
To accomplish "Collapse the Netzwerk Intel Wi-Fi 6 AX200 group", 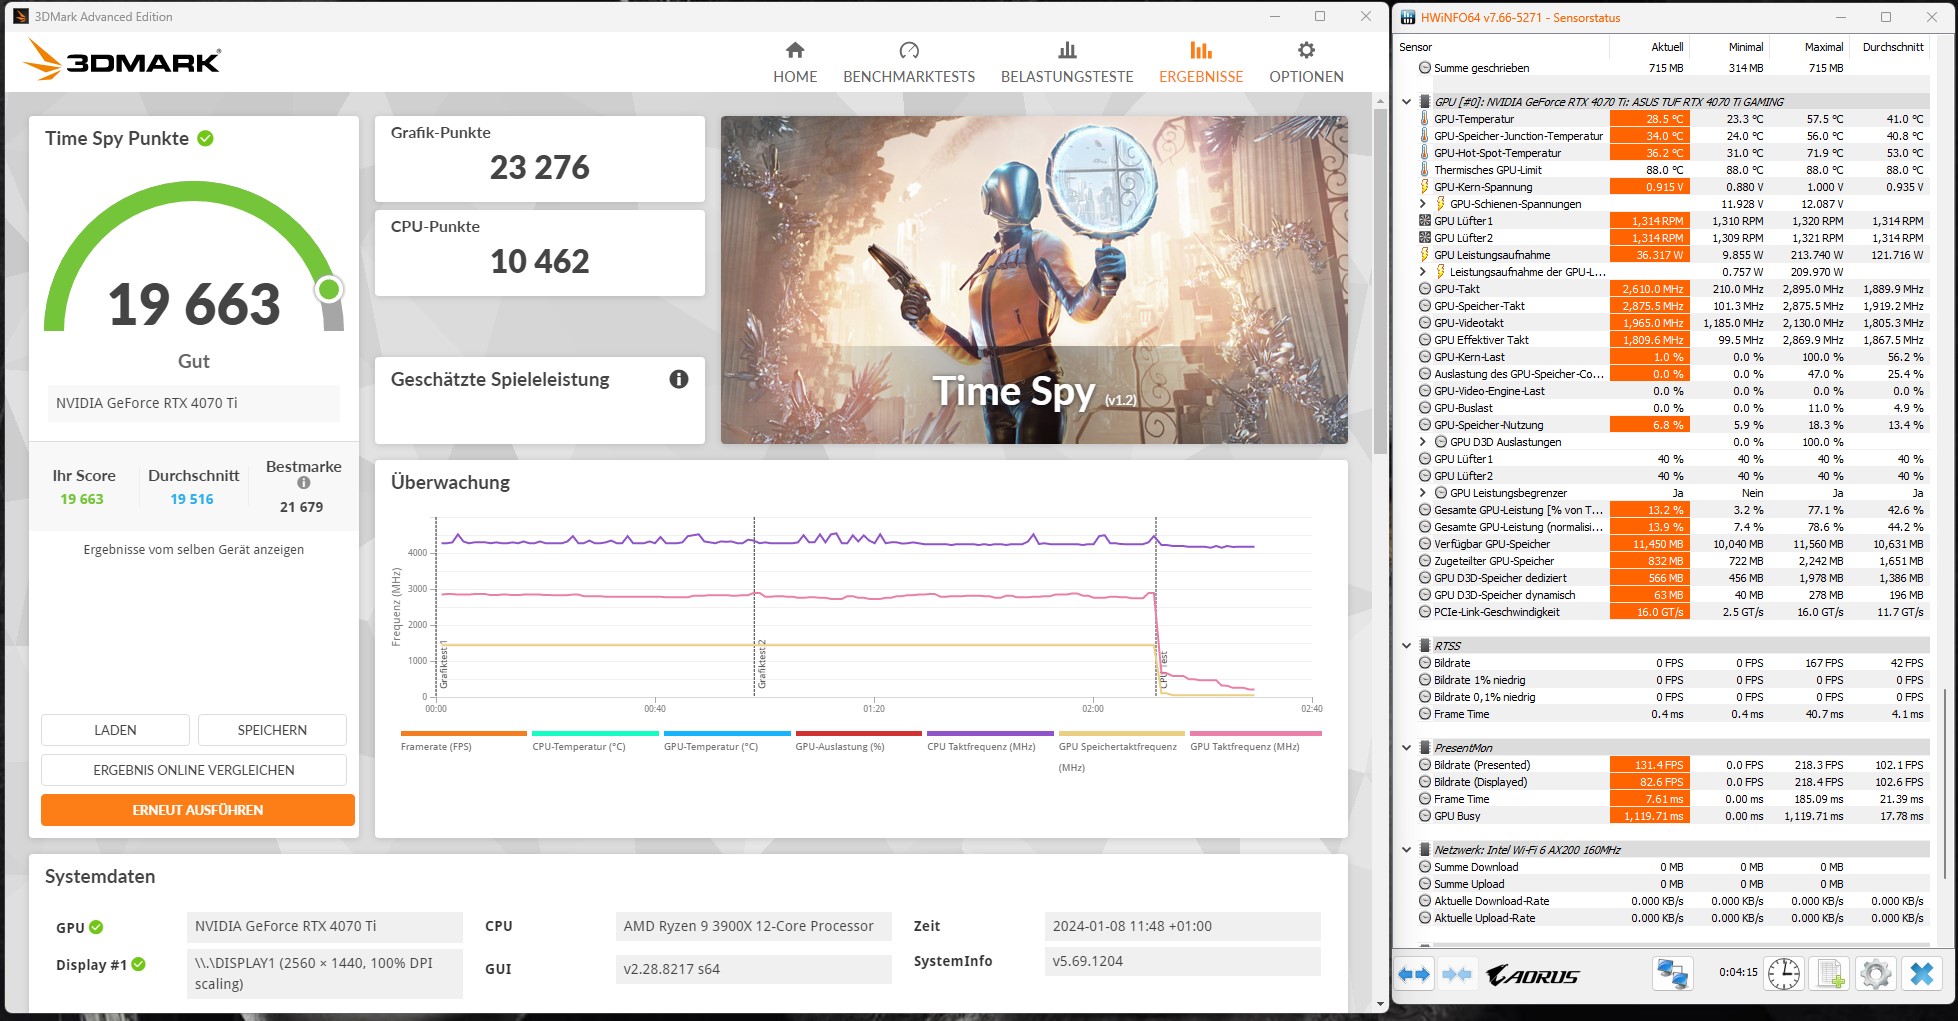I will [x=1406, y=850].
